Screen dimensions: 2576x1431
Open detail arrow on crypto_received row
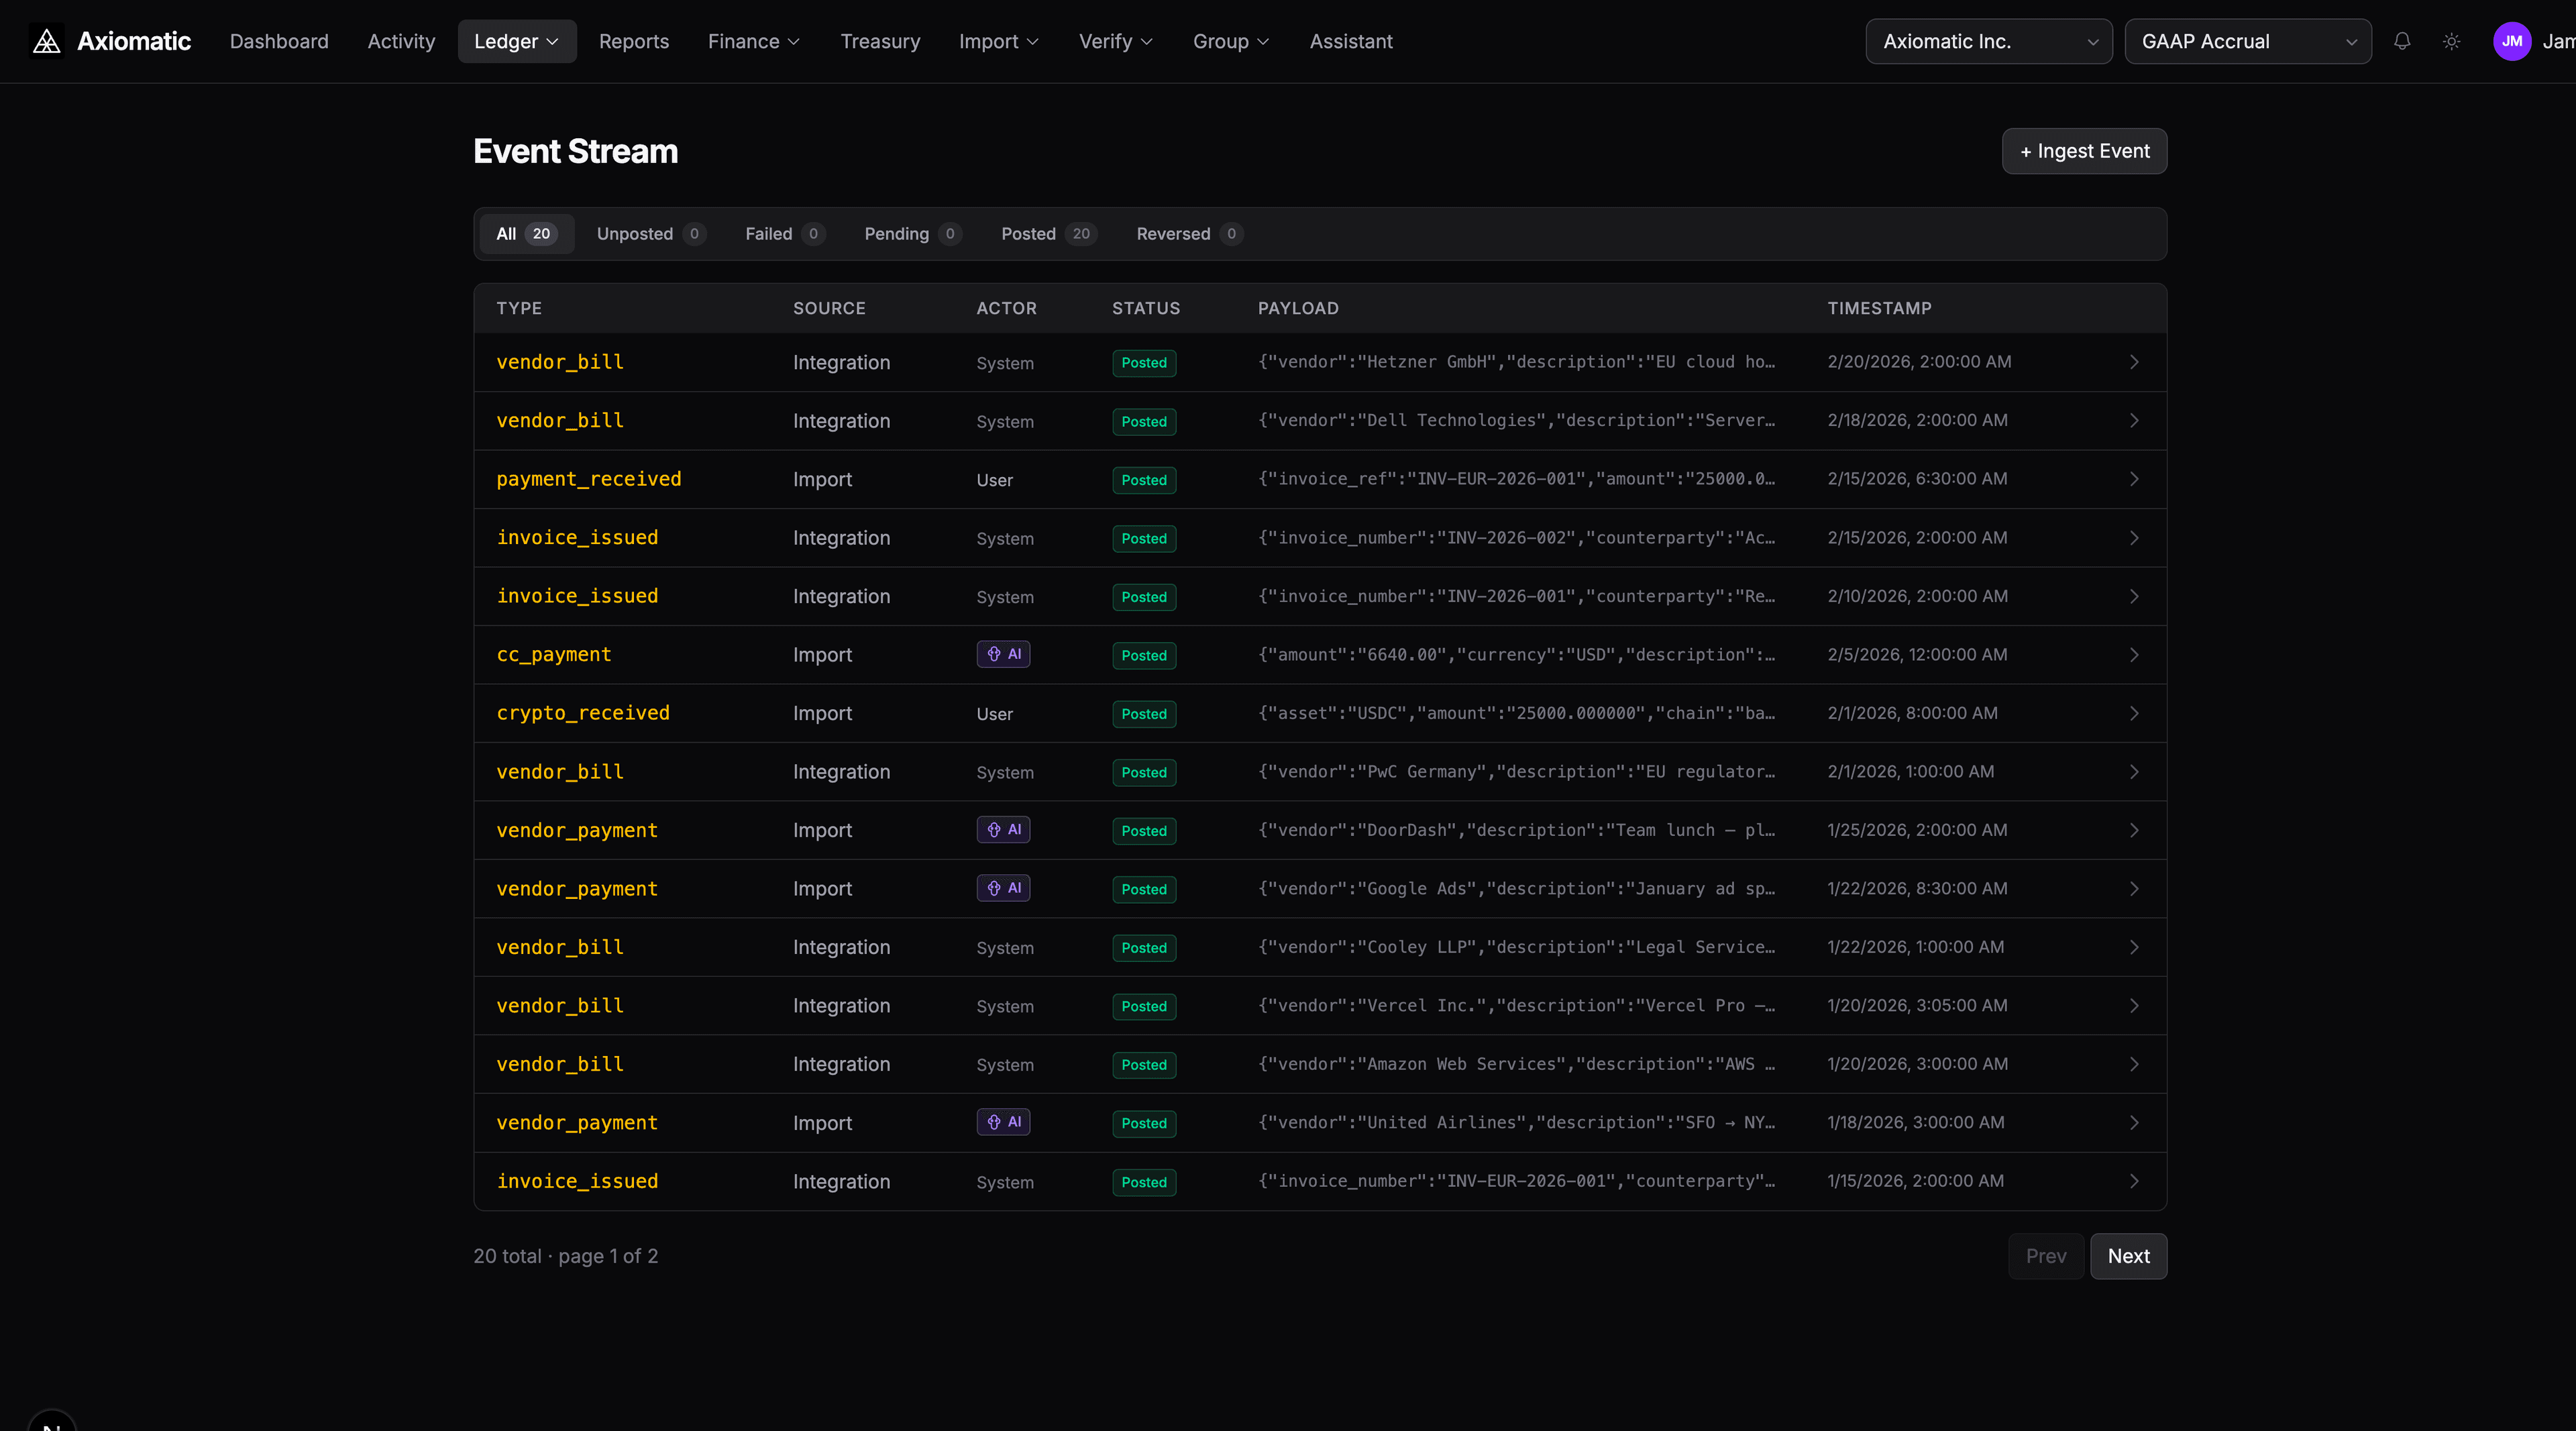(x=2134, y=713)
